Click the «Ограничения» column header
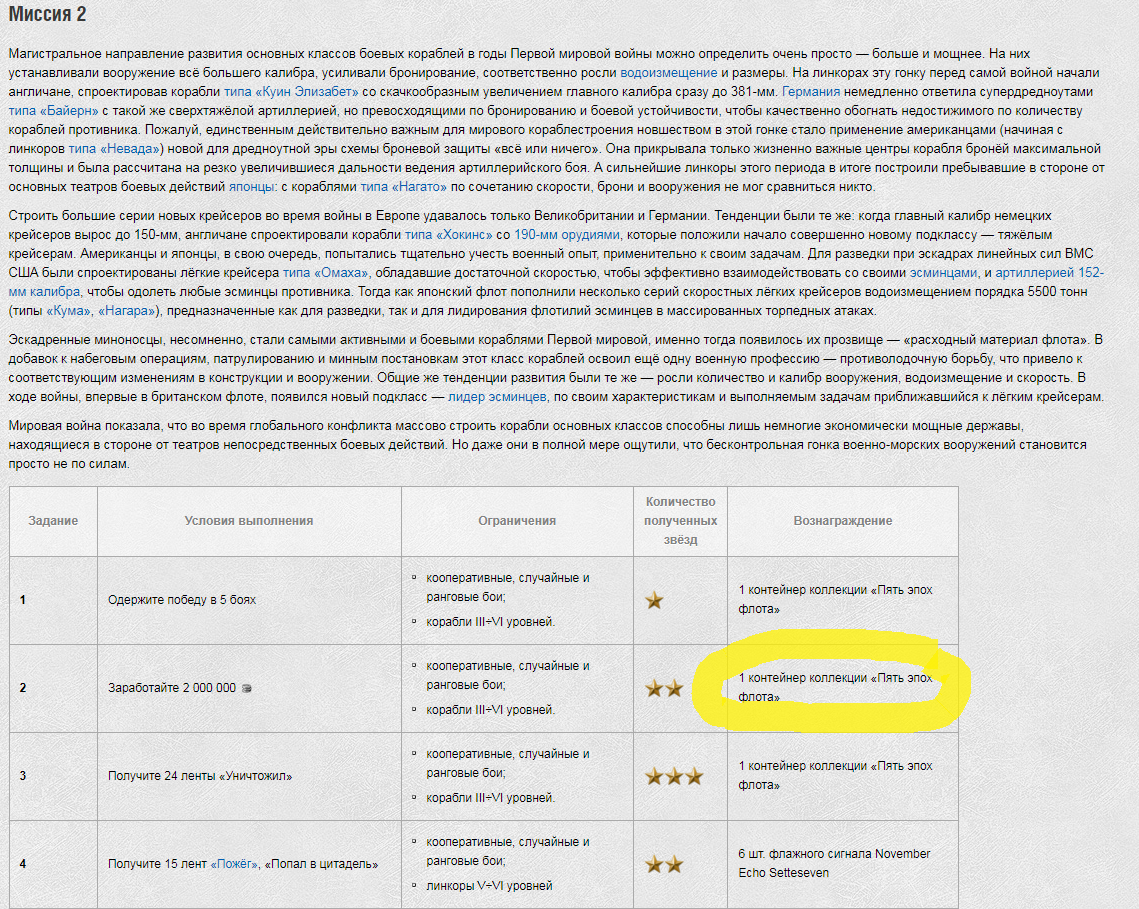The image size is (1139, 909). pyautogui.click(x=517, y=521)
